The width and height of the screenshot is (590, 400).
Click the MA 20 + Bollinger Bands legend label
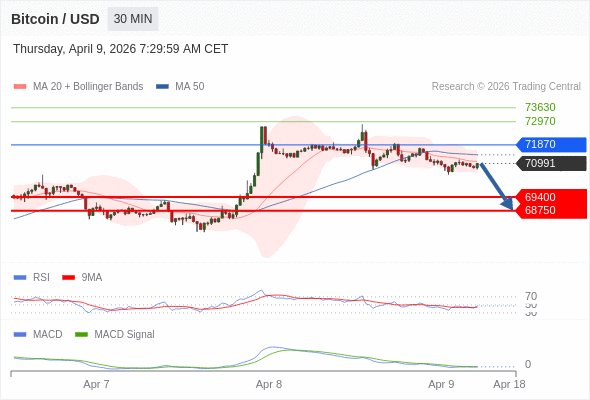[88, 87]
